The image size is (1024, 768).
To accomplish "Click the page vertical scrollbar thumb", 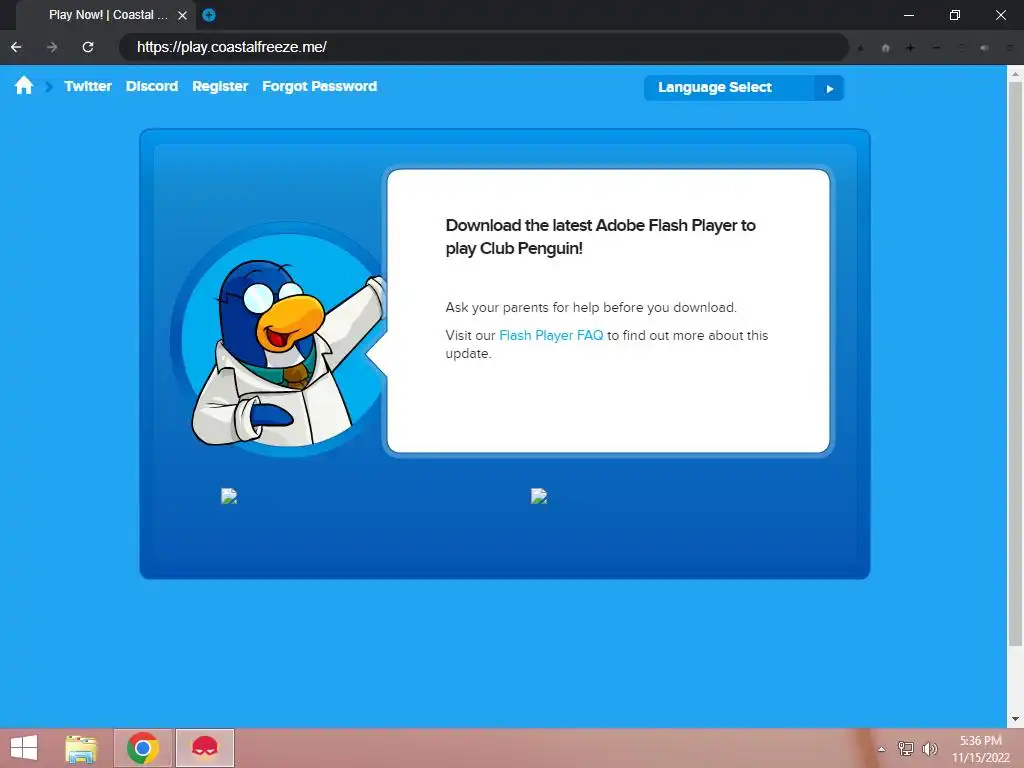I will 1015,362.
